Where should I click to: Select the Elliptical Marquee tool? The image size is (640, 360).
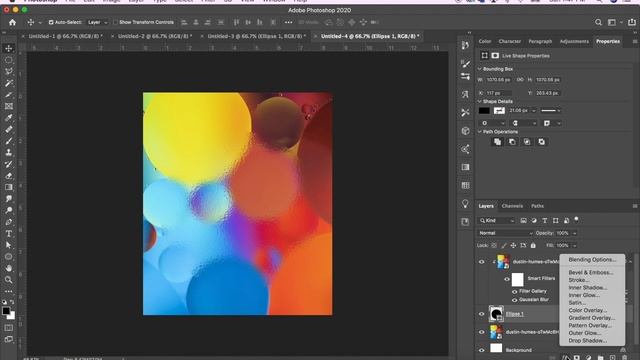click(9, 60)
